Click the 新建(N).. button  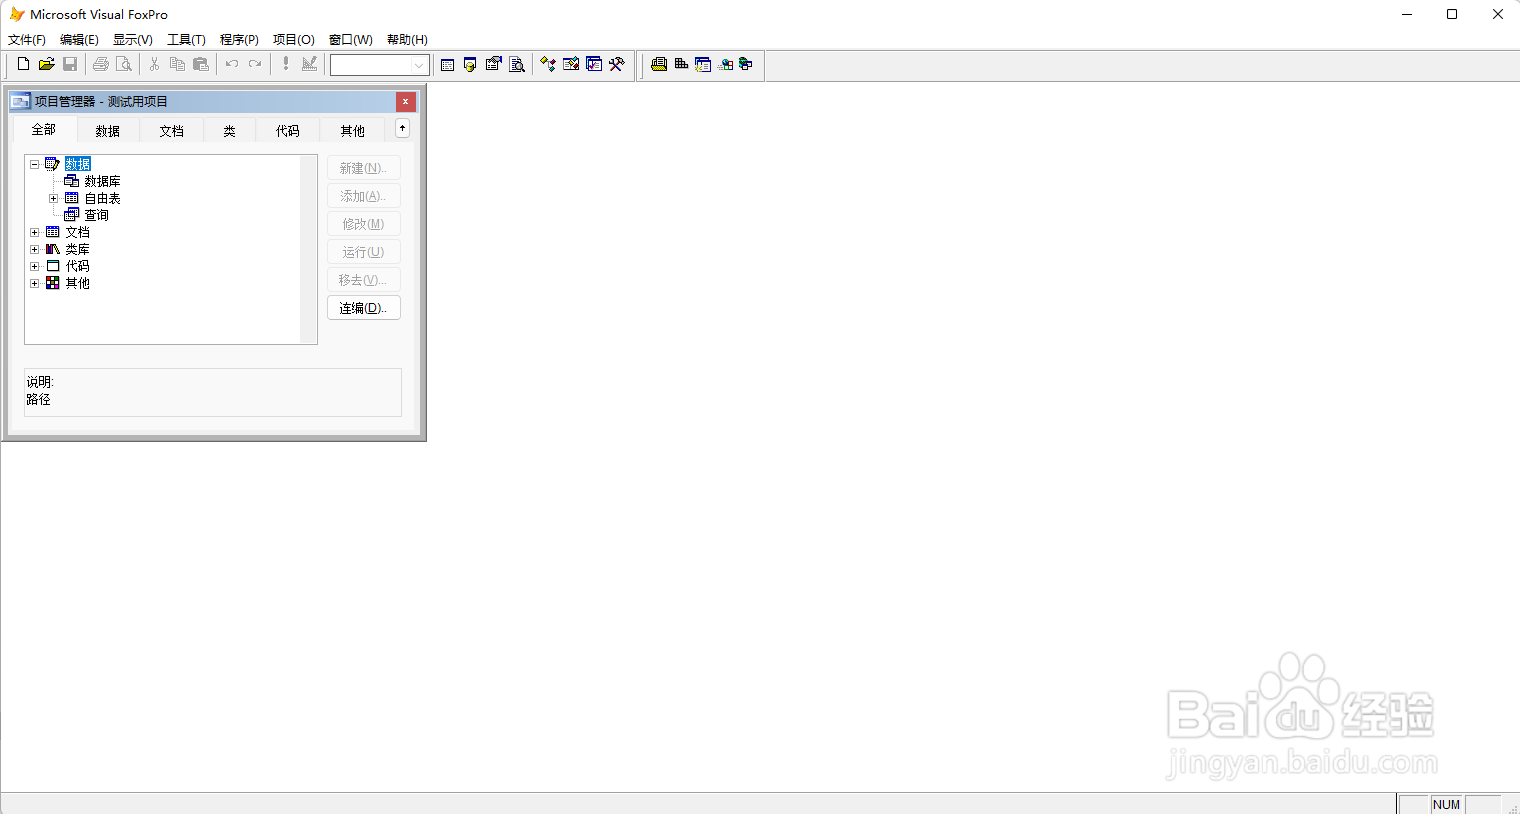(364, 168)
